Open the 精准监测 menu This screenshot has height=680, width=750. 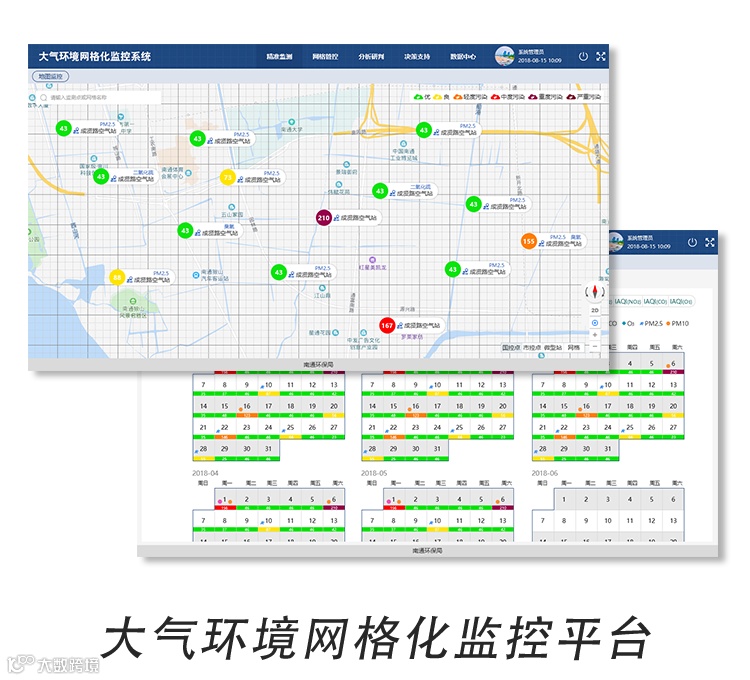(x=279, y=56)
